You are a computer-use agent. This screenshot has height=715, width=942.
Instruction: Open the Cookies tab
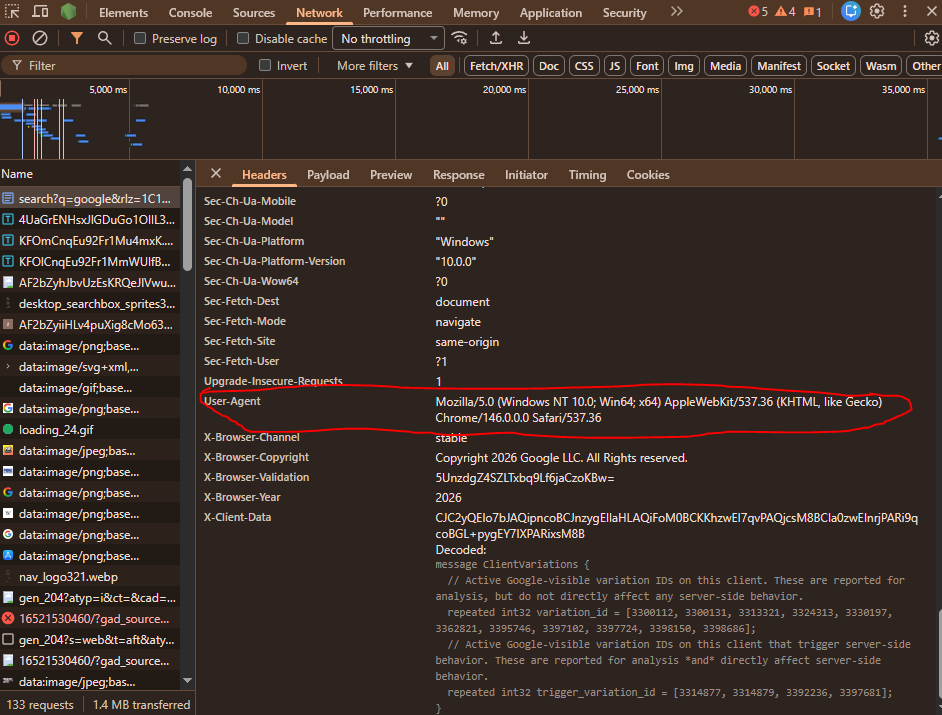pos(648,175)
